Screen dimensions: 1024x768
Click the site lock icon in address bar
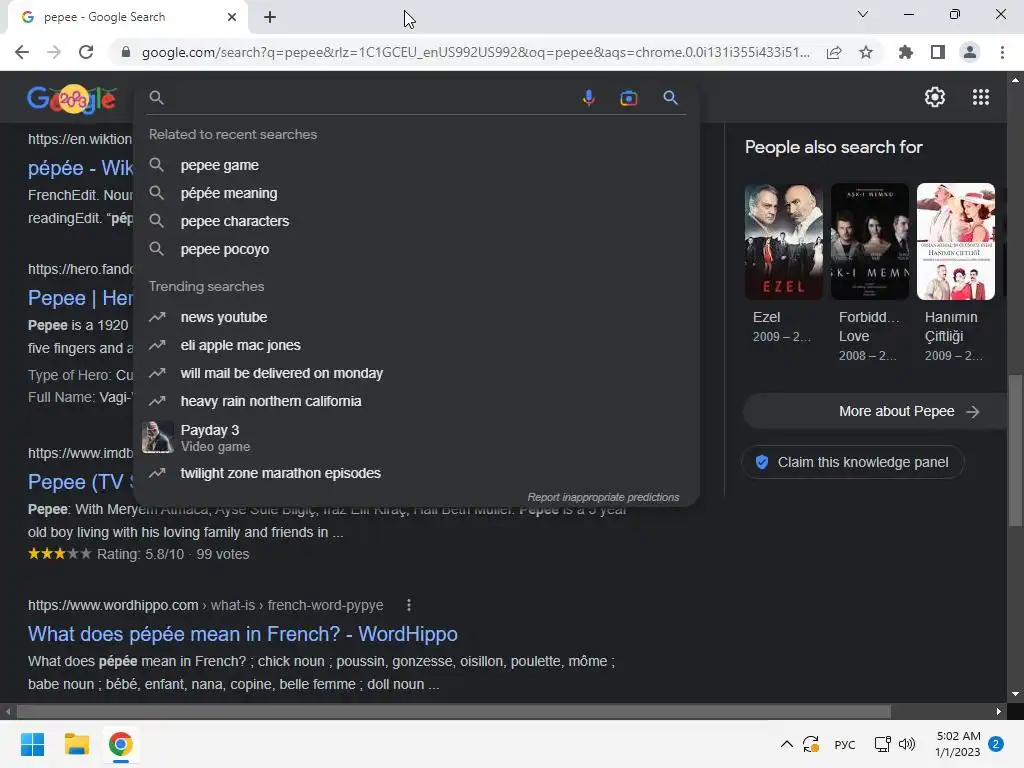[126, 52]
